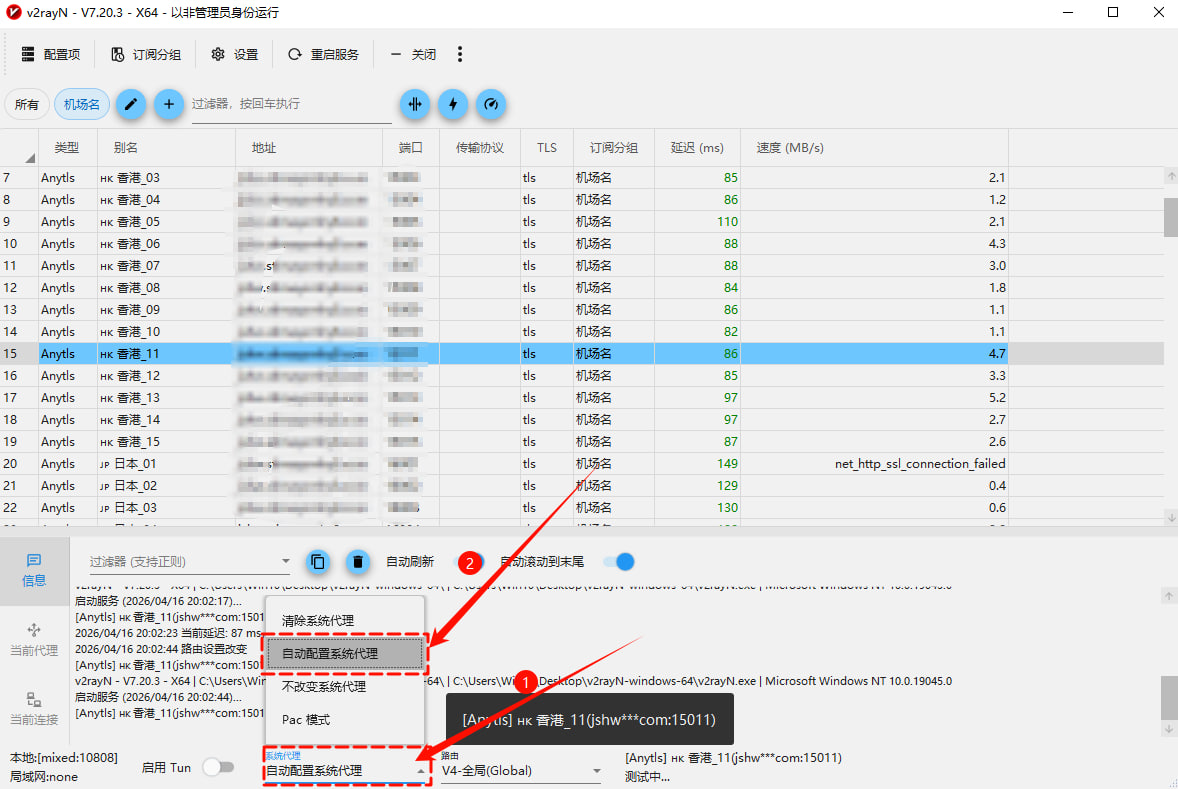
Task: Expand the 路由 V4-全局(Global) dropdown
Action: (x=521, y=771)
